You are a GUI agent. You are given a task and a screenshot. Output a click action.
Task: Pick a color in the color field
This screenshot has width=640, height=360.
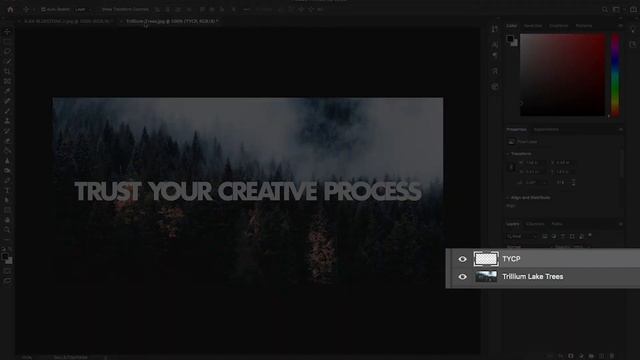pyautogui.click(x=562, y=75)
